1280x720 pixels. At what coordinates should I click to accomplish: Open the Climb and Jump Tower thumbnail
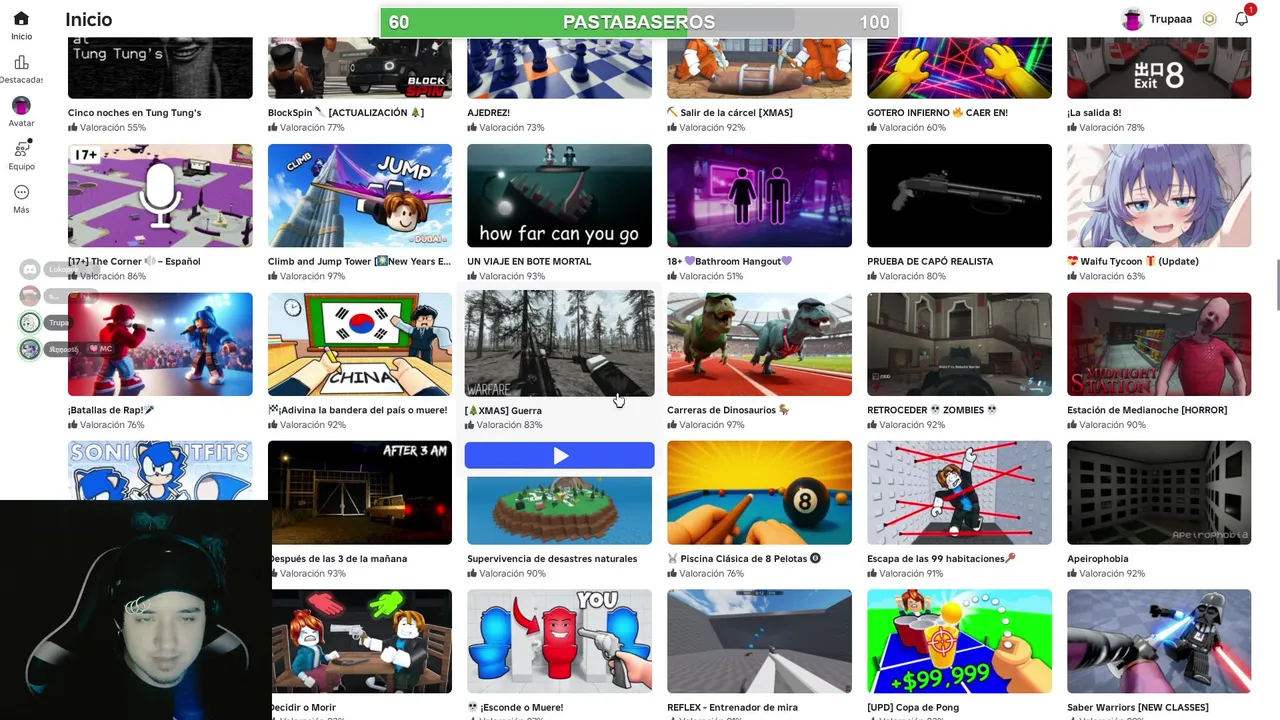coord(360,195)
